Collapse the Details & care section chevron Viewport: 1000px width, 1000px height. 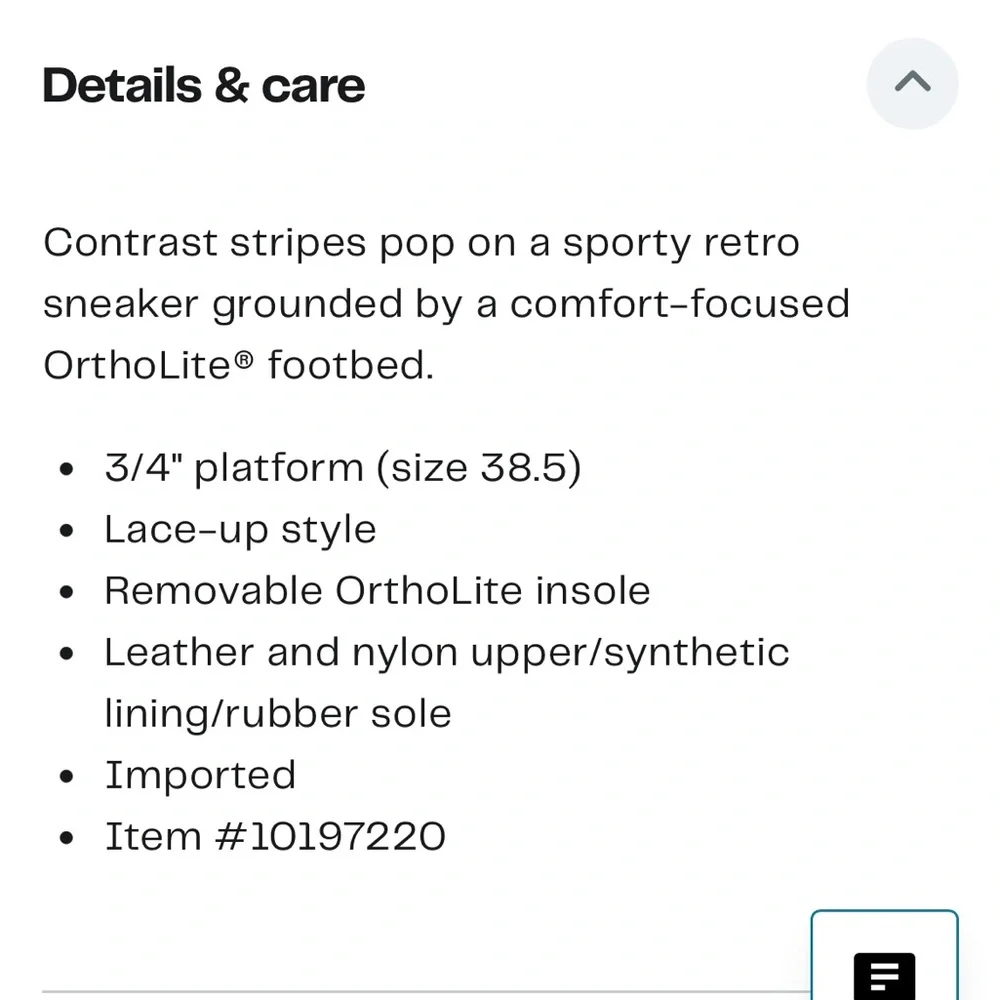[912, 83]
